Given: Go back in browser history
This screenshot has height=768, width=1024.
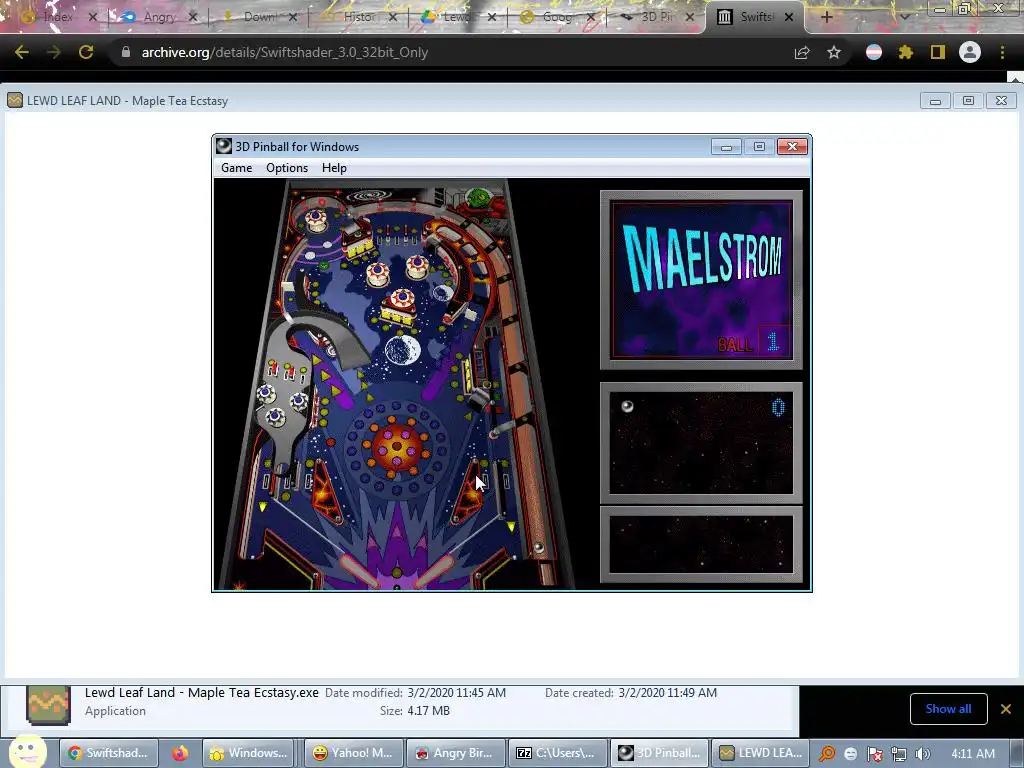Looking at the screenshot, I should pos(22,52).
